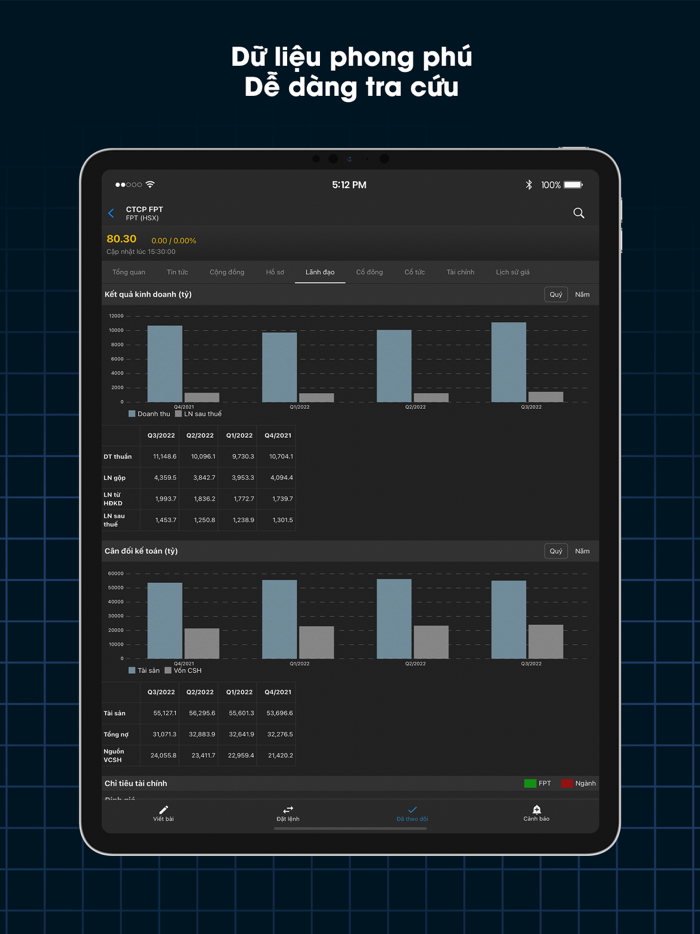Switch to the Cổ đông tab
The height and width of the screenshot is (934, 700).
(x=369, y=272)
